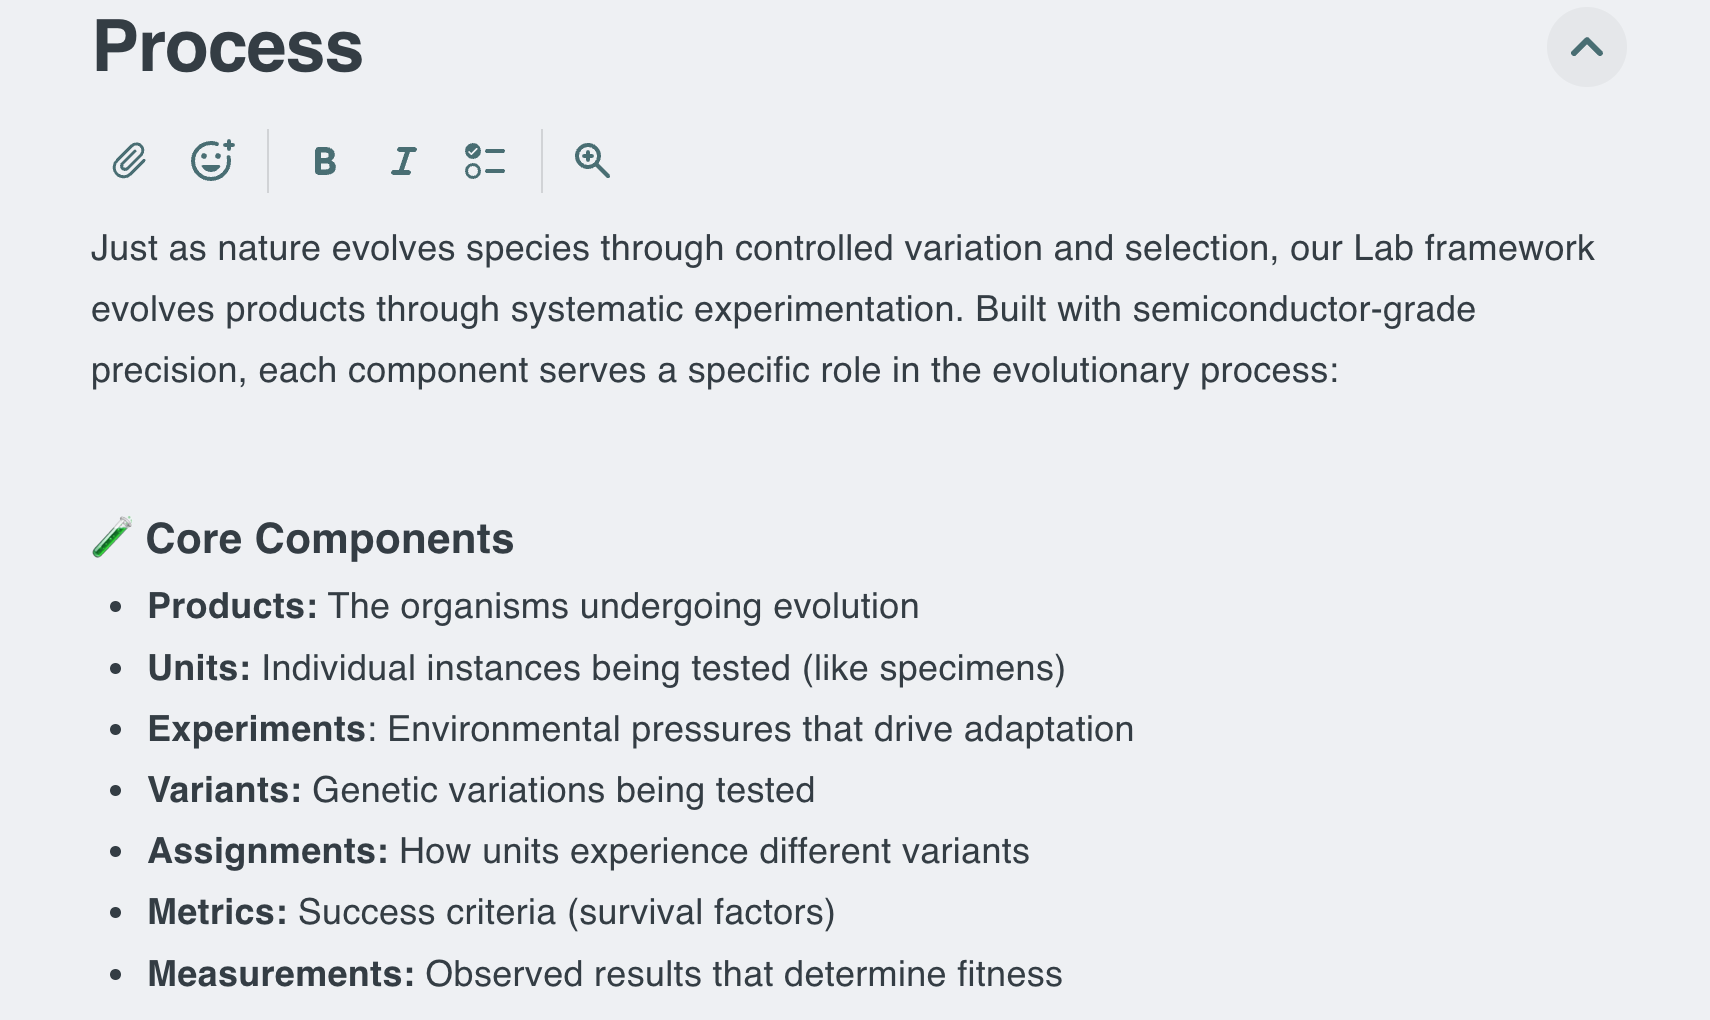Click the bold Variants label
The image size is (1710, 1020).
click(224, 790)
